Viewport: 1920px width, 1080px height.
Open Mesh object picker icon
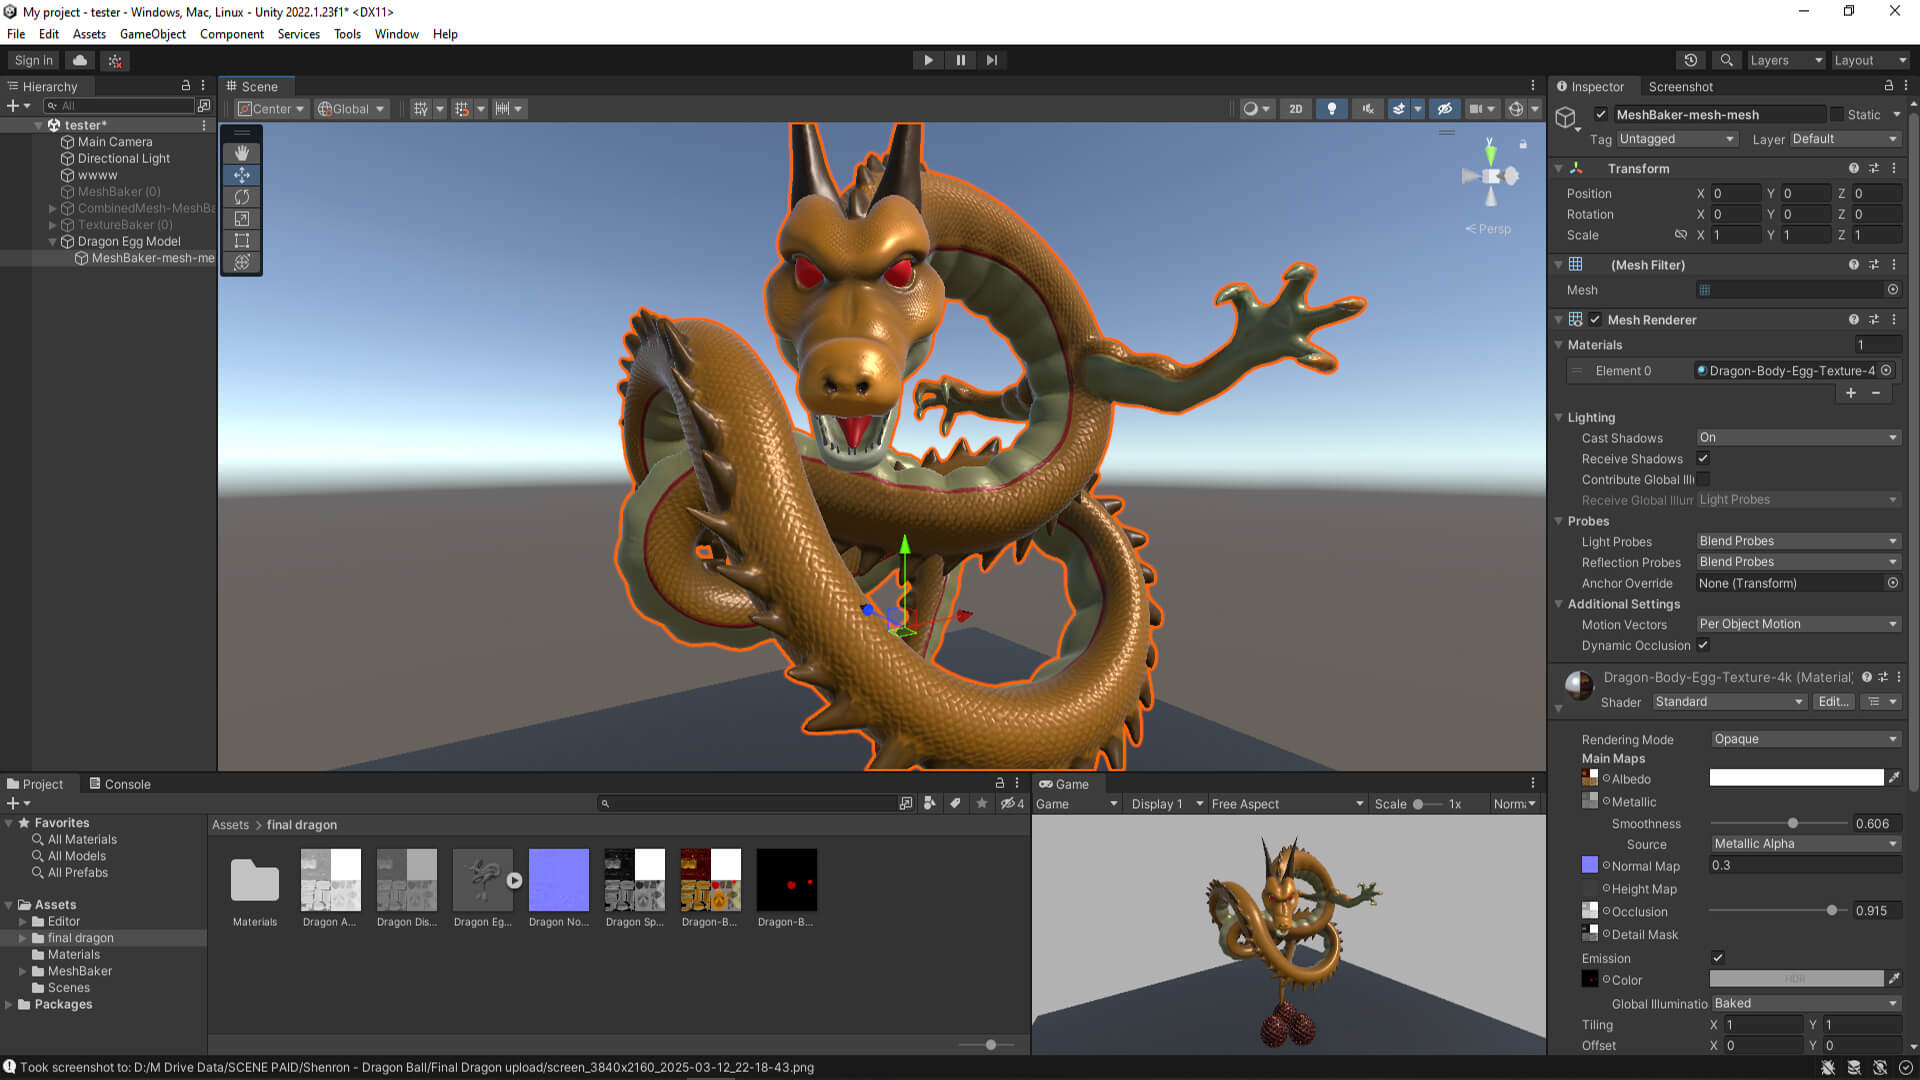(1893, 290)
